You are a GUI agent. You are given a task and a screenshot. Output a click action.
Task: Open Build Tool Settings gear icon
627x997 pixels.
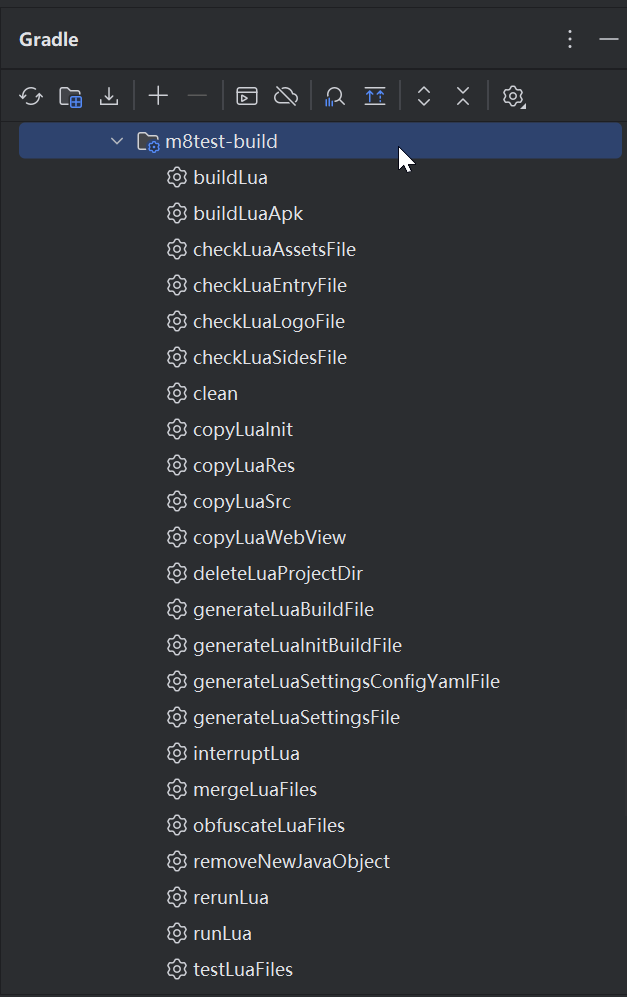(x=514, y=96)
